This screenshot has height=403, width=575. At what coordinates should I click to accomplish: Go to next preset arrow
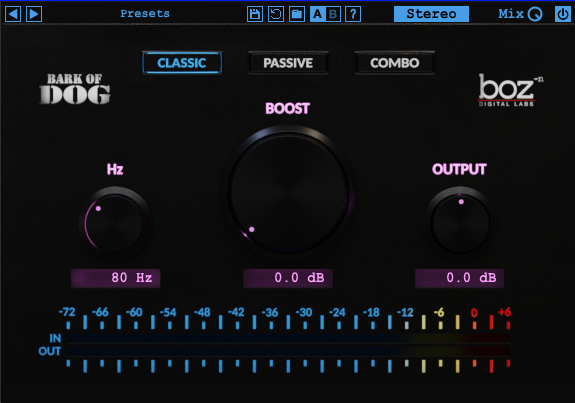pos(34,14)
